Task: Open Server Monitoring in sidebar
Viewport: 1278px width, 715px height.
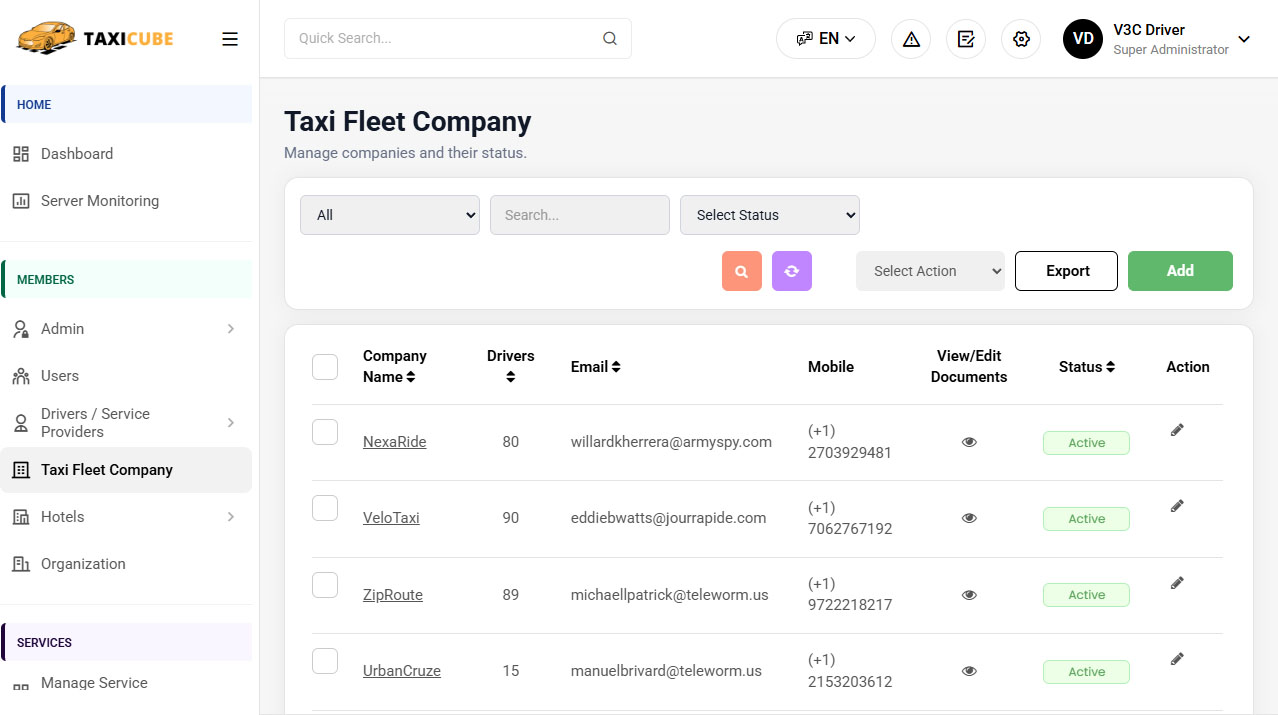Action: pyautogui.click(x=126, y=201)
